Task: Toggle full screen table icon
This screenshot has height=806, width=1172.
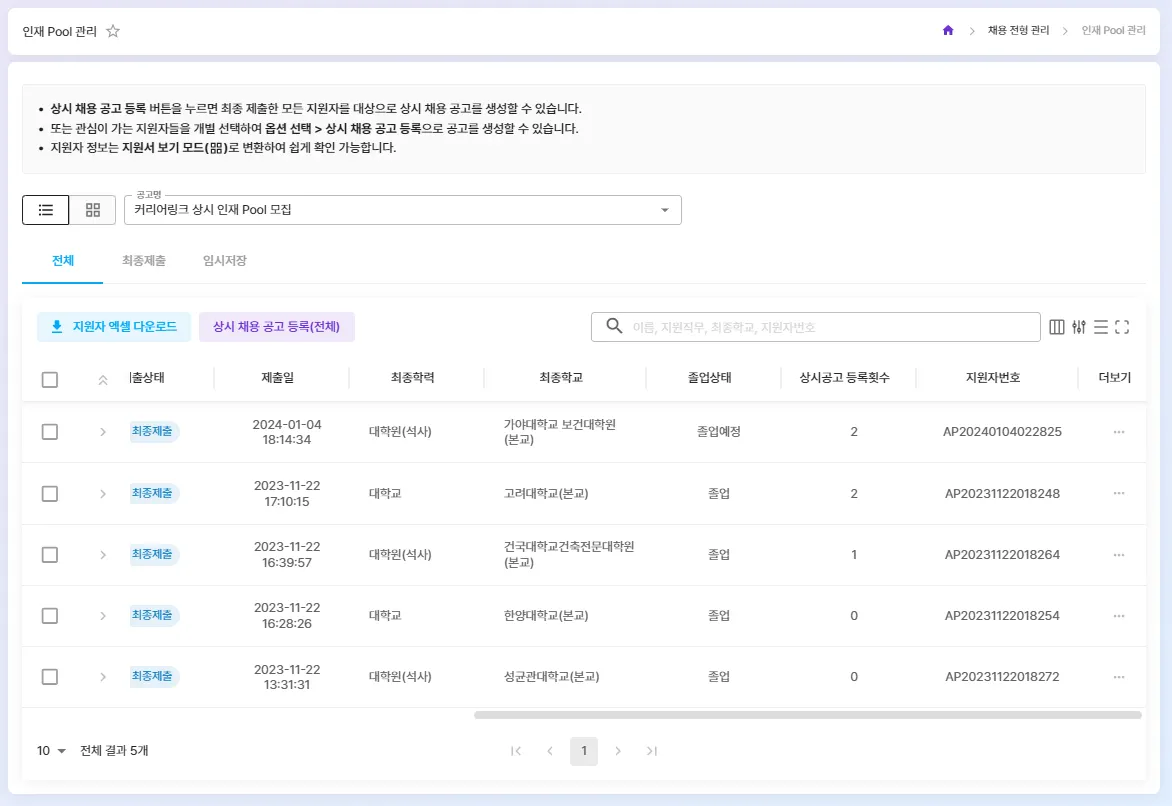Action: [x=1122, y=327]
